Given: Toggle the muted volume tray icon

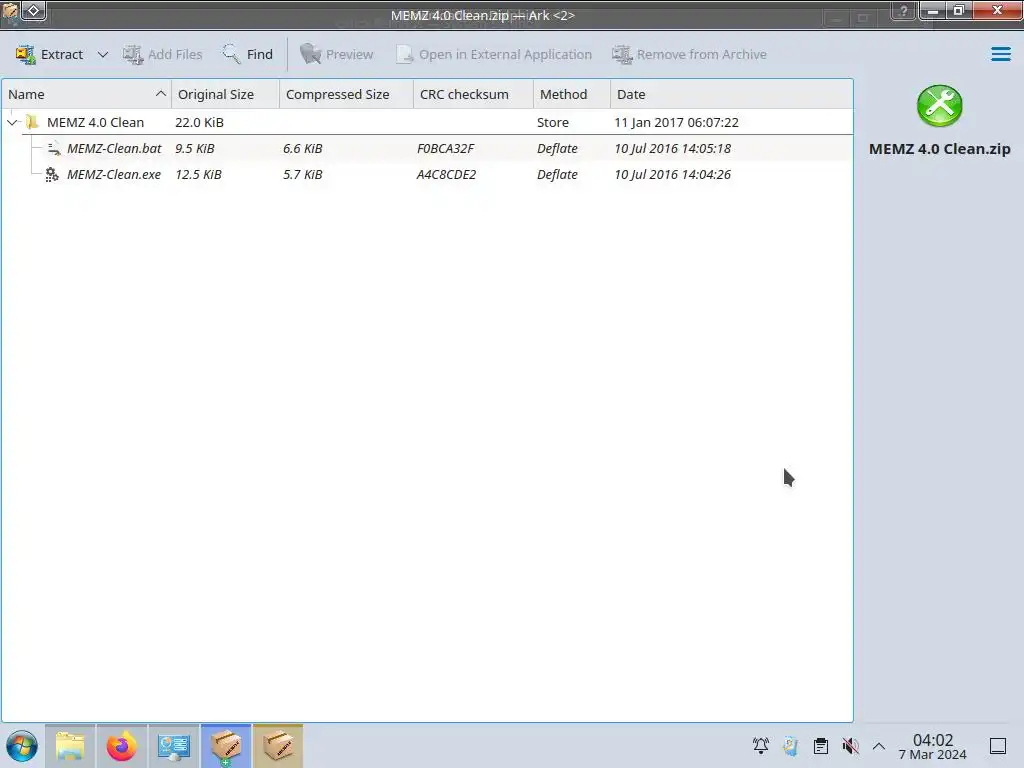Looking at the screenshot, I should (x=850, y=746).
